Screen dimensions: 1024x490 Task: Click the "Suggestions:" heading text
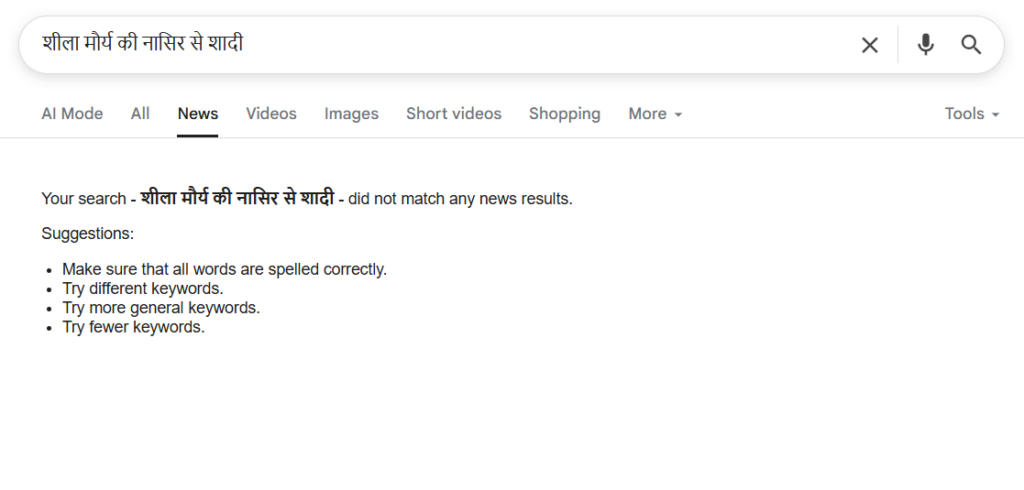tap(88, 234)
